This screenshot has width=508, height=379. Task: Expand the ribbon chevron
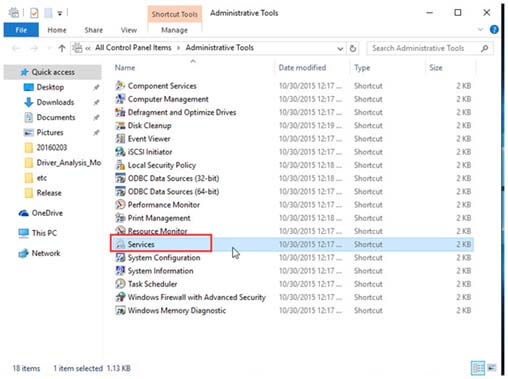point(480,30)
